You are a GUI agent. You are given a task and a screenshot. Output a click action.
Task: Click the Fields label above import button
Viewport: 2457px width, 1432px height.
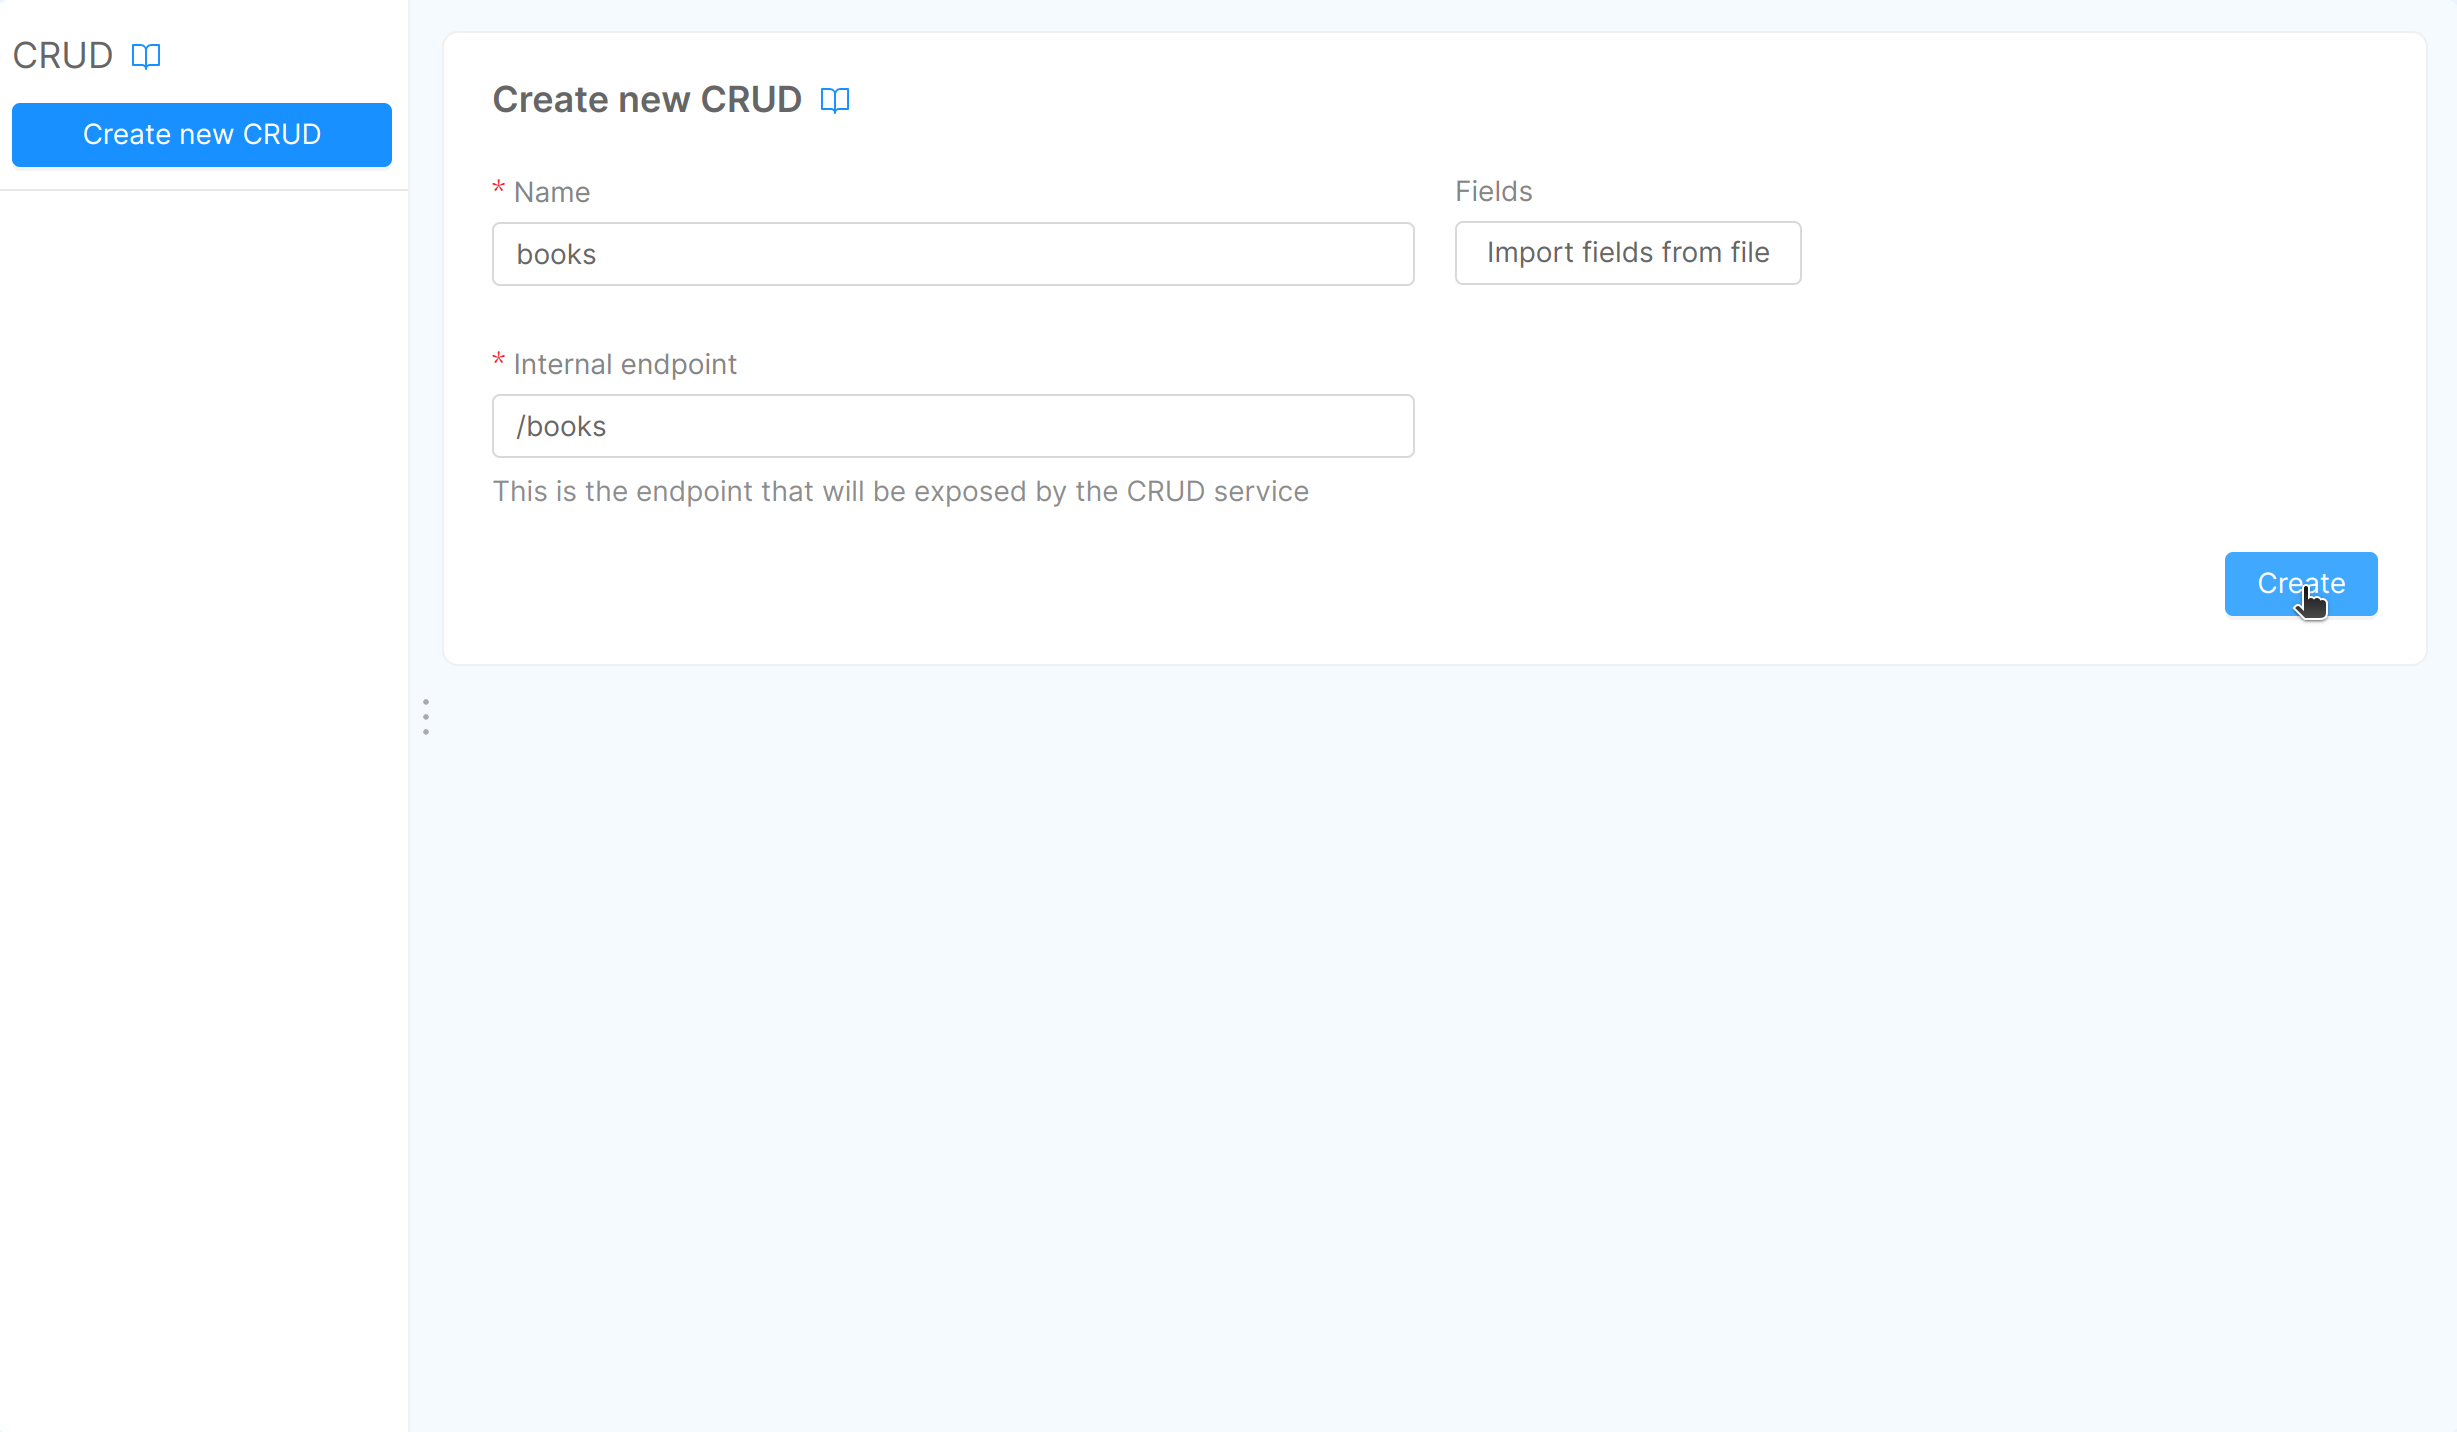coord(1493,191)
